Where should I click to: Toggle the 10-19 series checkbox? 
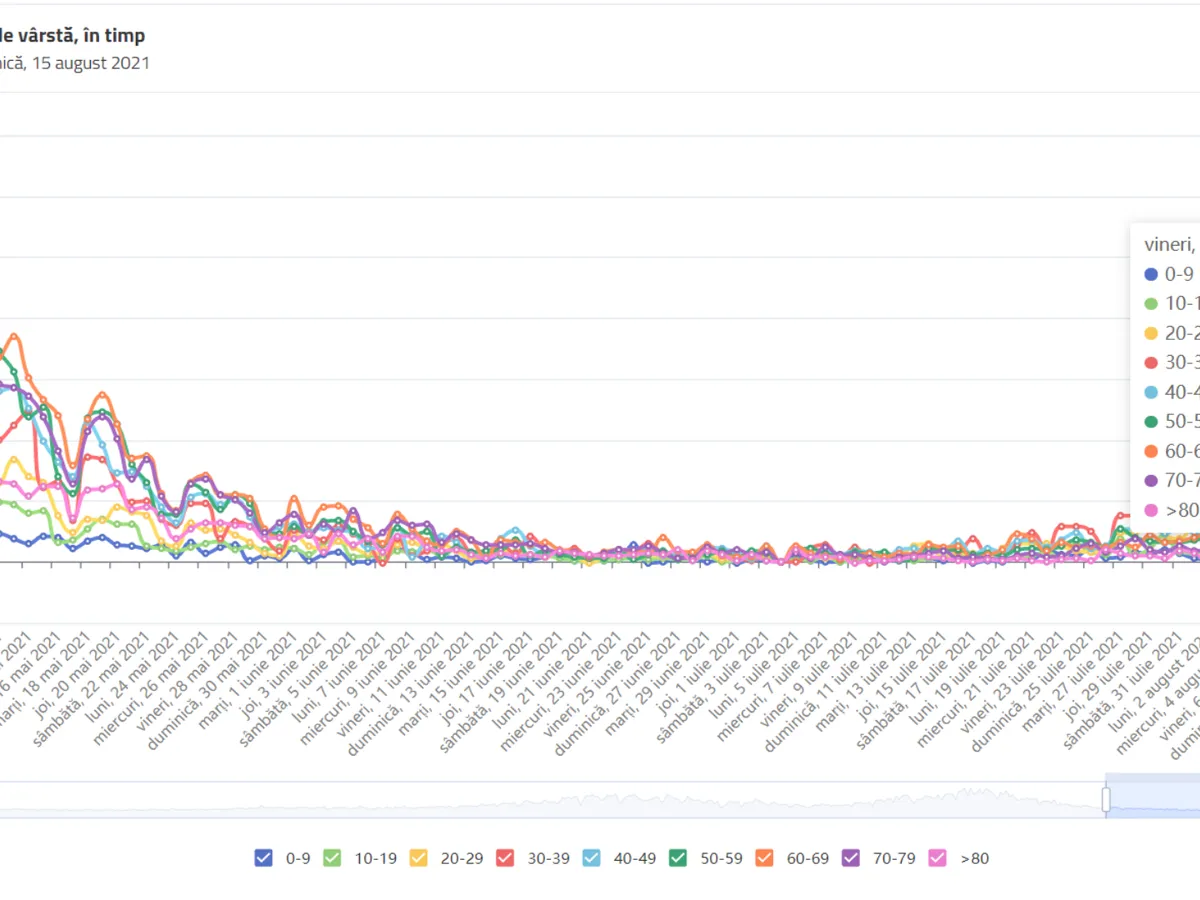332,857
